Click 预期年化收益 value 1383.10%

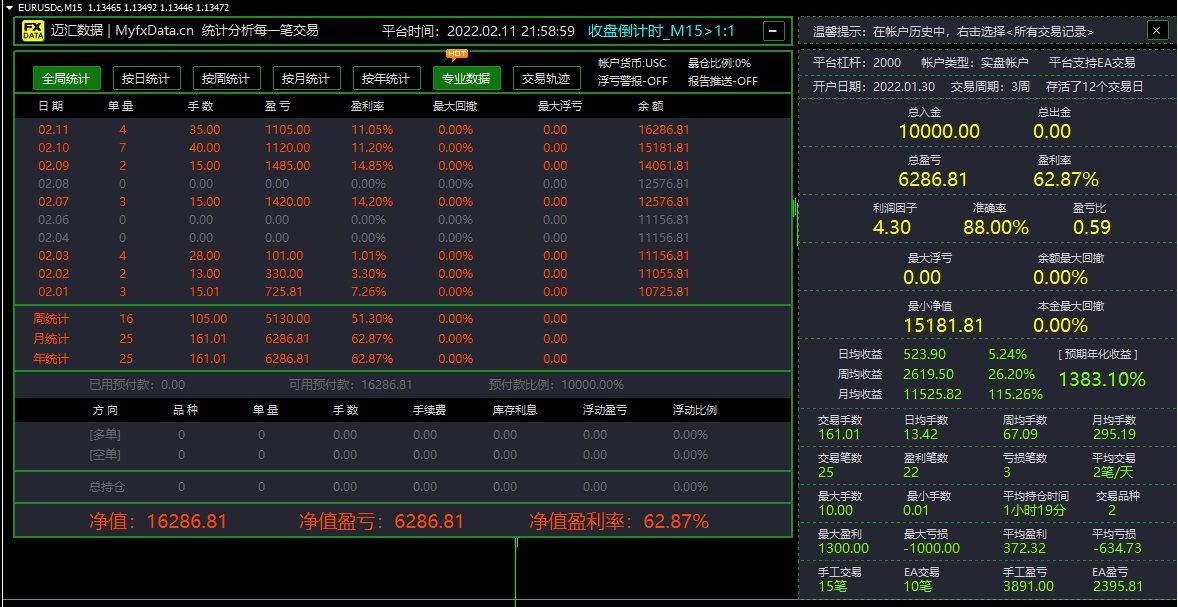[1102, 379]
